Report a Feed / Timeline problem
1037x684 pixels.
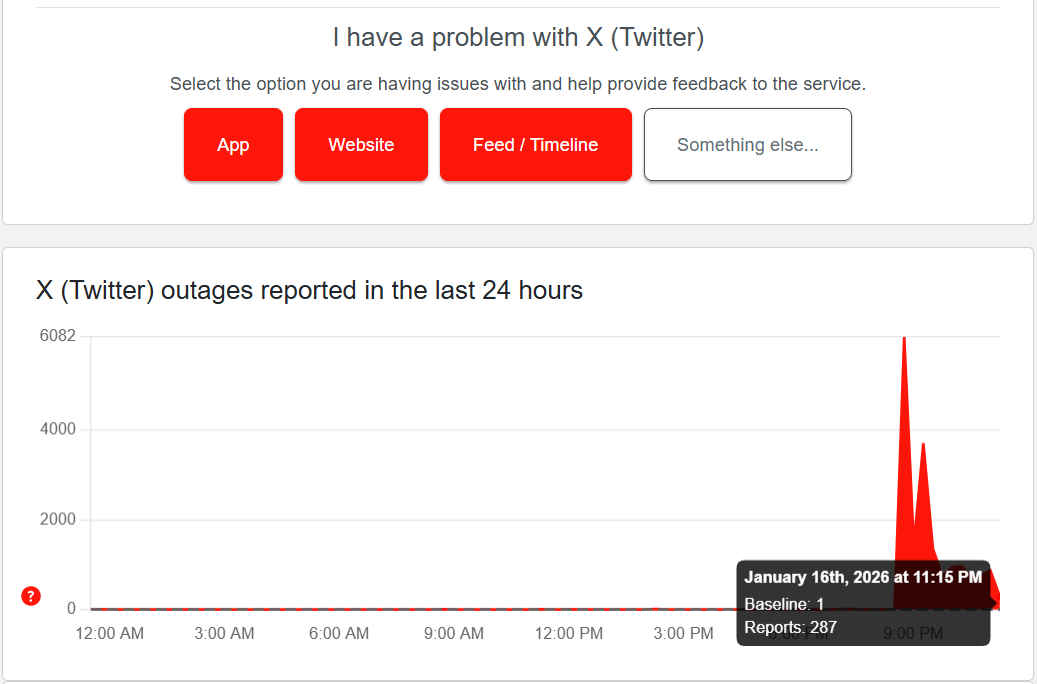point(535,145)
